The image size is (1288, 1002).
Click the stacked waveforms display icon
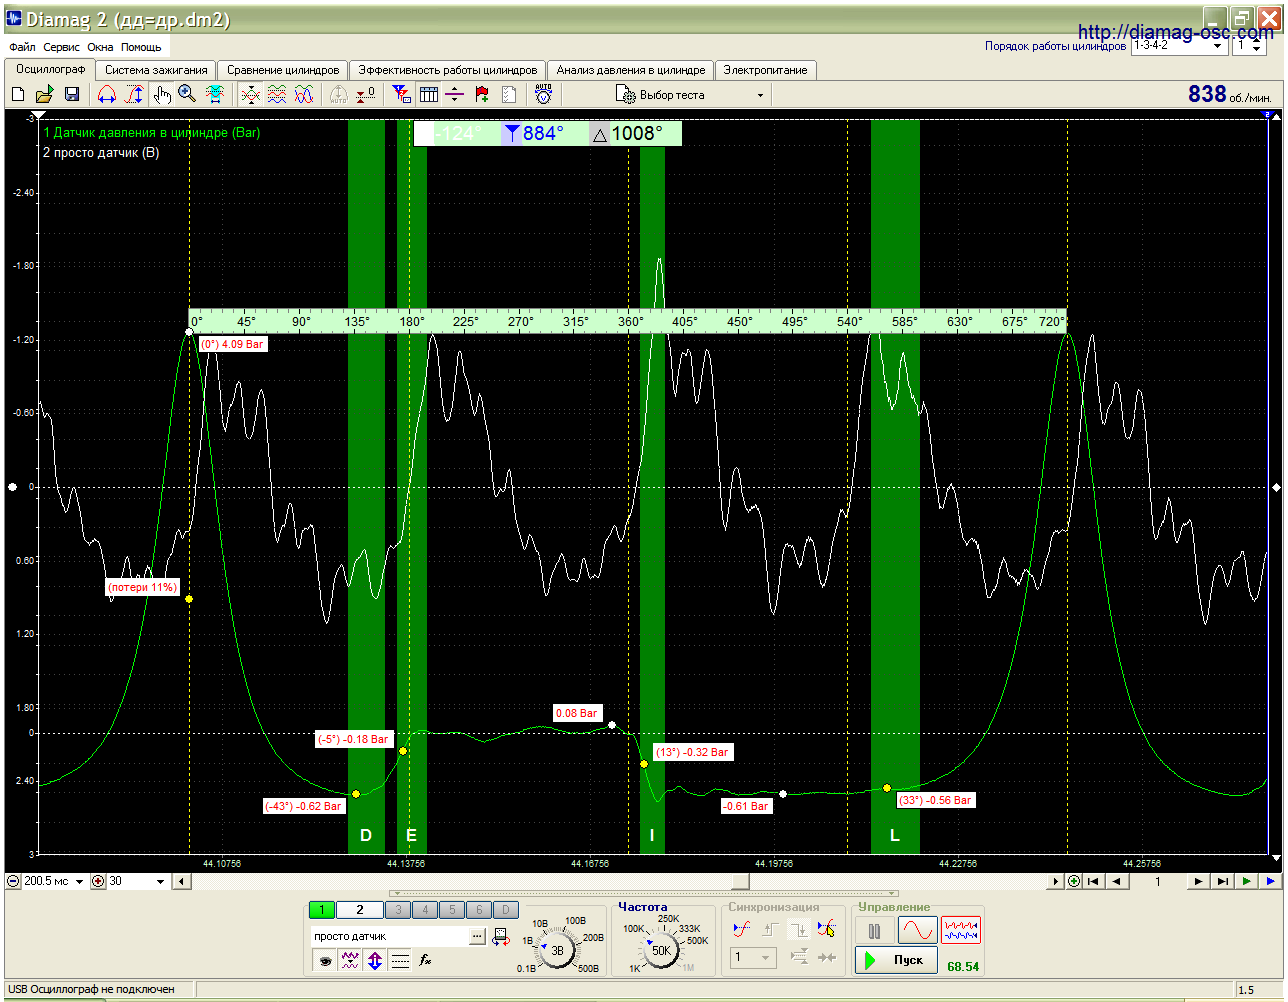click(x=277, y=94)
